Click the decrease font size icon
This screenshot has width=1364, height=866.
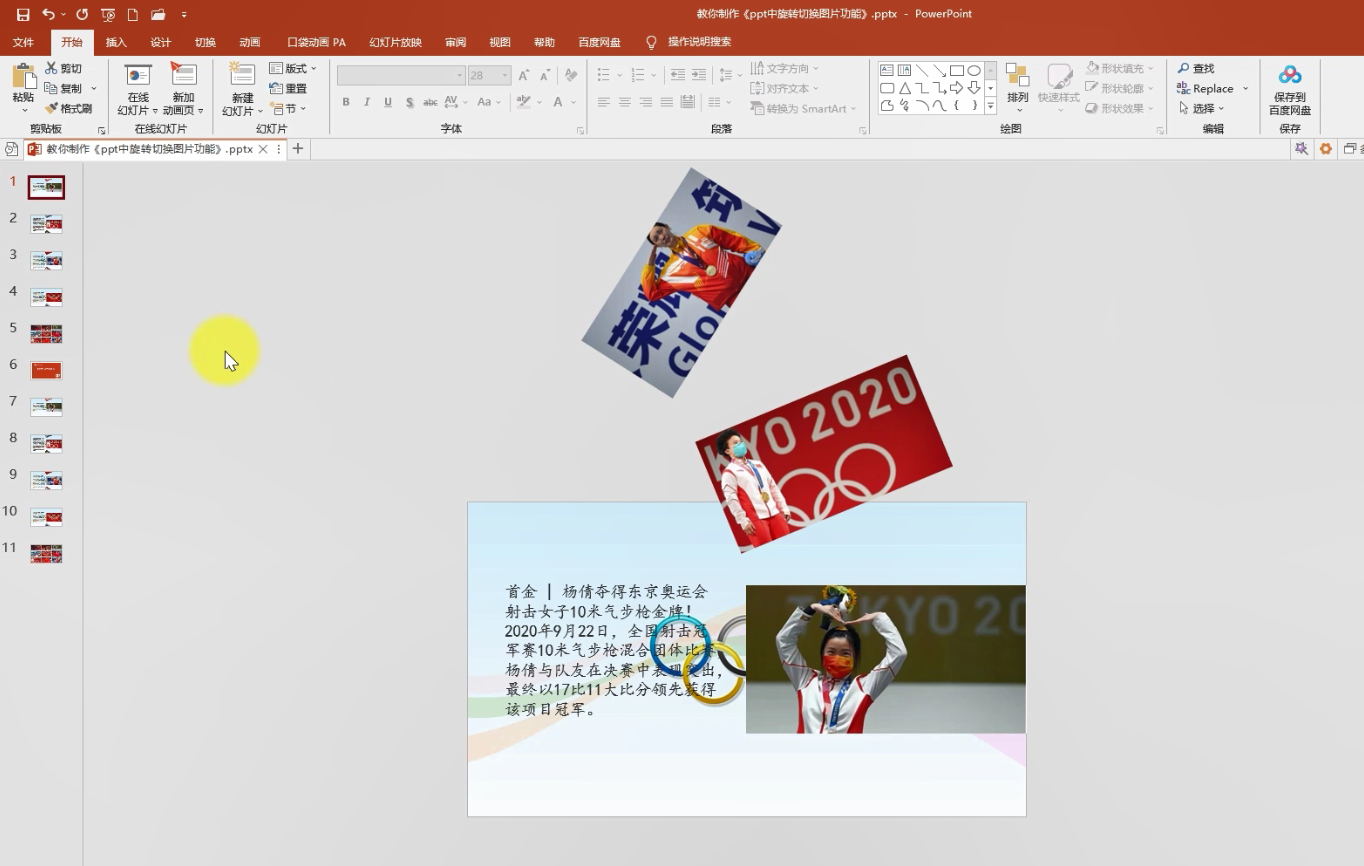click(x=545, y=75)
